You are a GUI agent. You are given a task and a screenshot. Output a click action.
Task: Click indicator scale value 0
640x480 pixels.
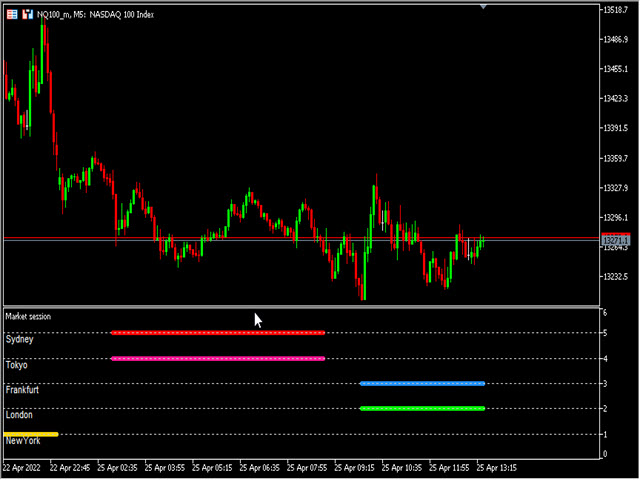(605, 454)
